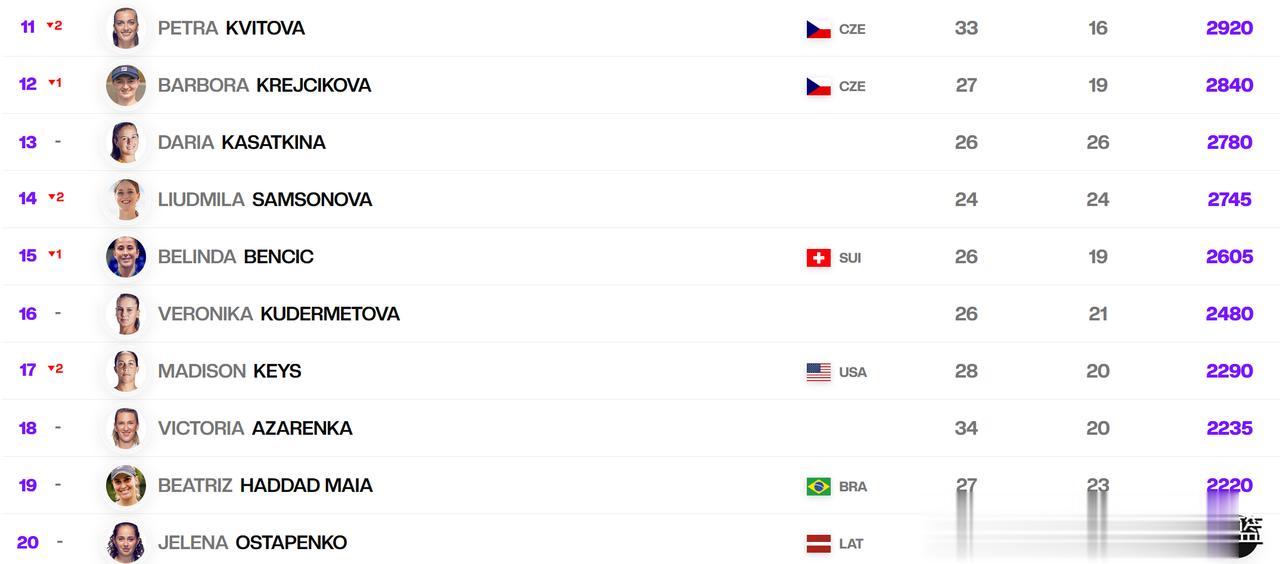Viewport: 1280px width, 564px height.
Task: Open Barbora Krejcikova's avatar image
Action: pyautogui.click(x=126, y=85)
